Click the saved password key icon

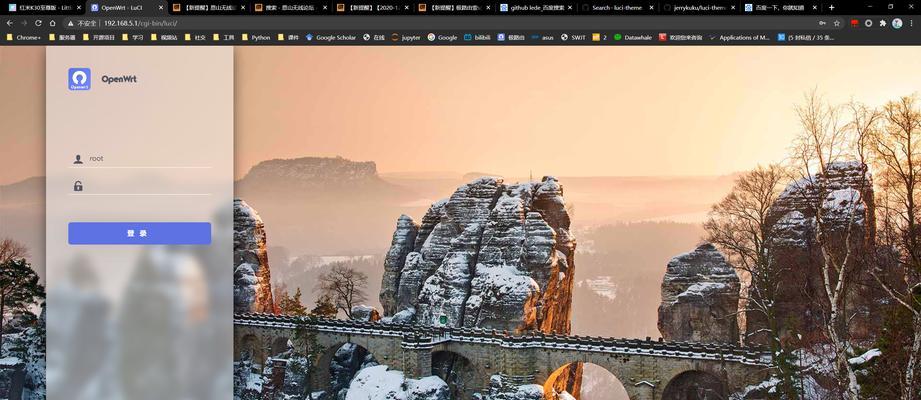pos(822,23)
